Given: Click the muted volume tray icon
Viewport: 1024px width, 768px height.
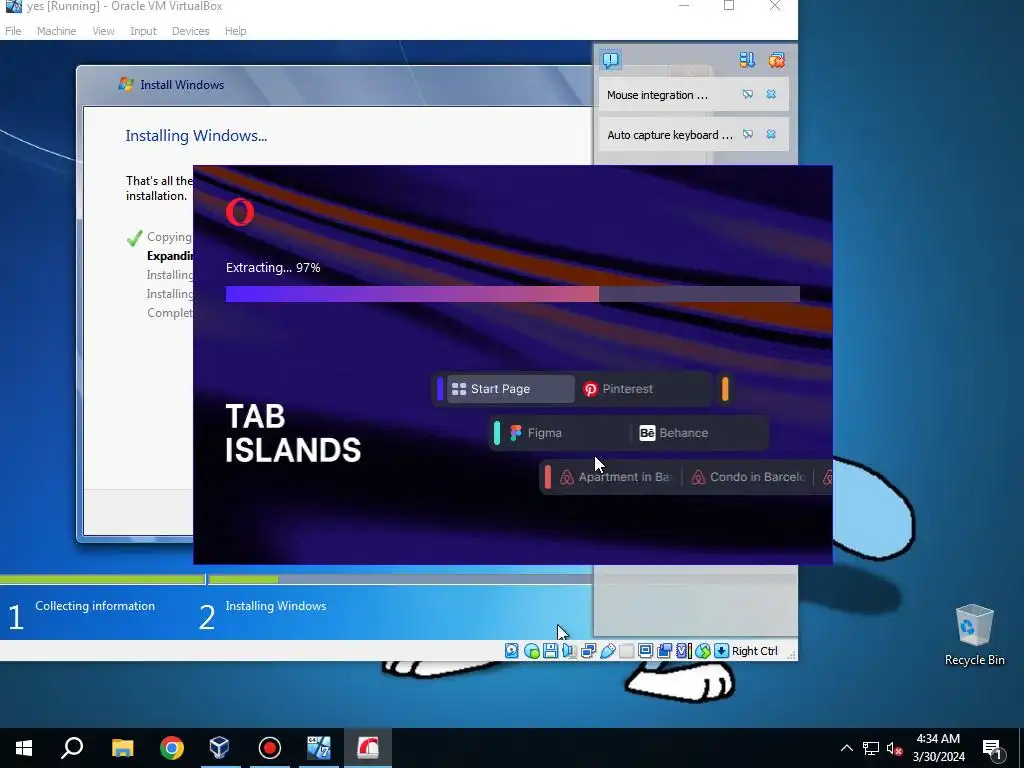Looking at the screenshot, I should click(x=895, y=748).
